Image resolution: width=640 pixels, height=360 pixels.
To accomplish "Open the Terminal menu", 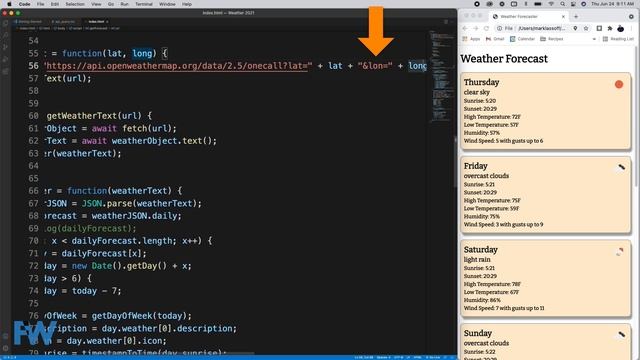I will [144, 4].
